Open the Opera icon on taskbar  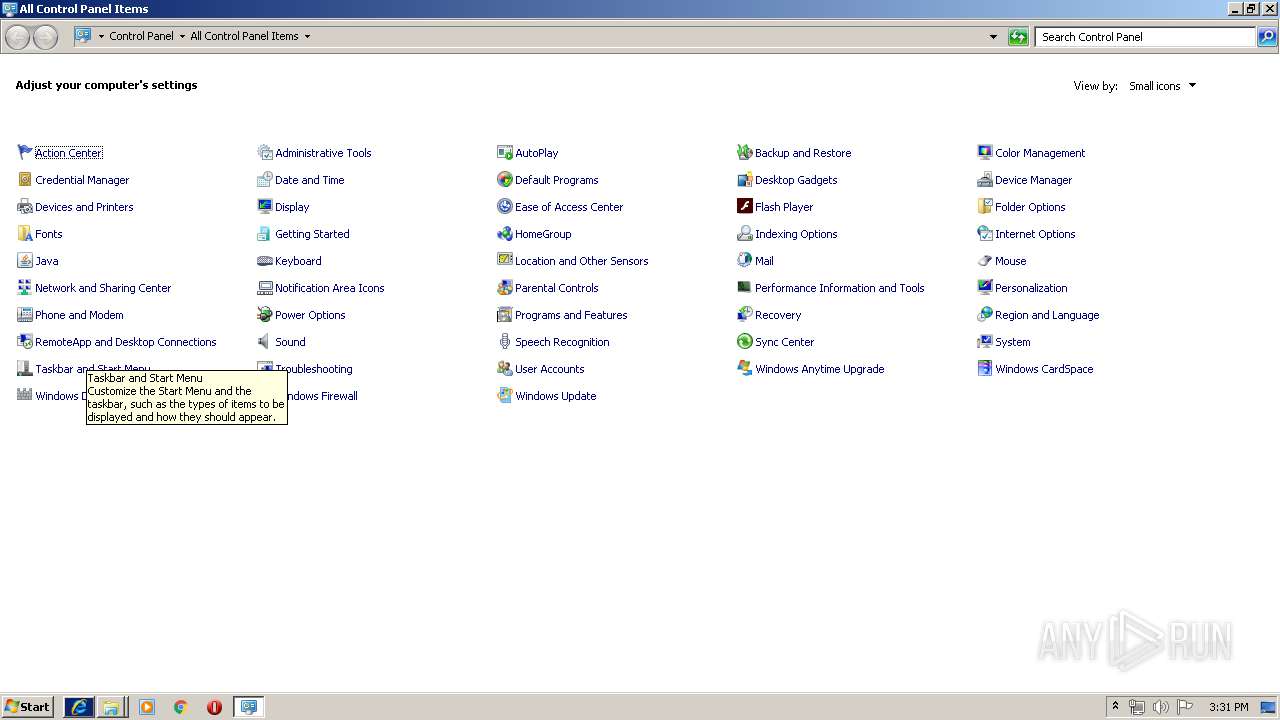tap(214, 707)
